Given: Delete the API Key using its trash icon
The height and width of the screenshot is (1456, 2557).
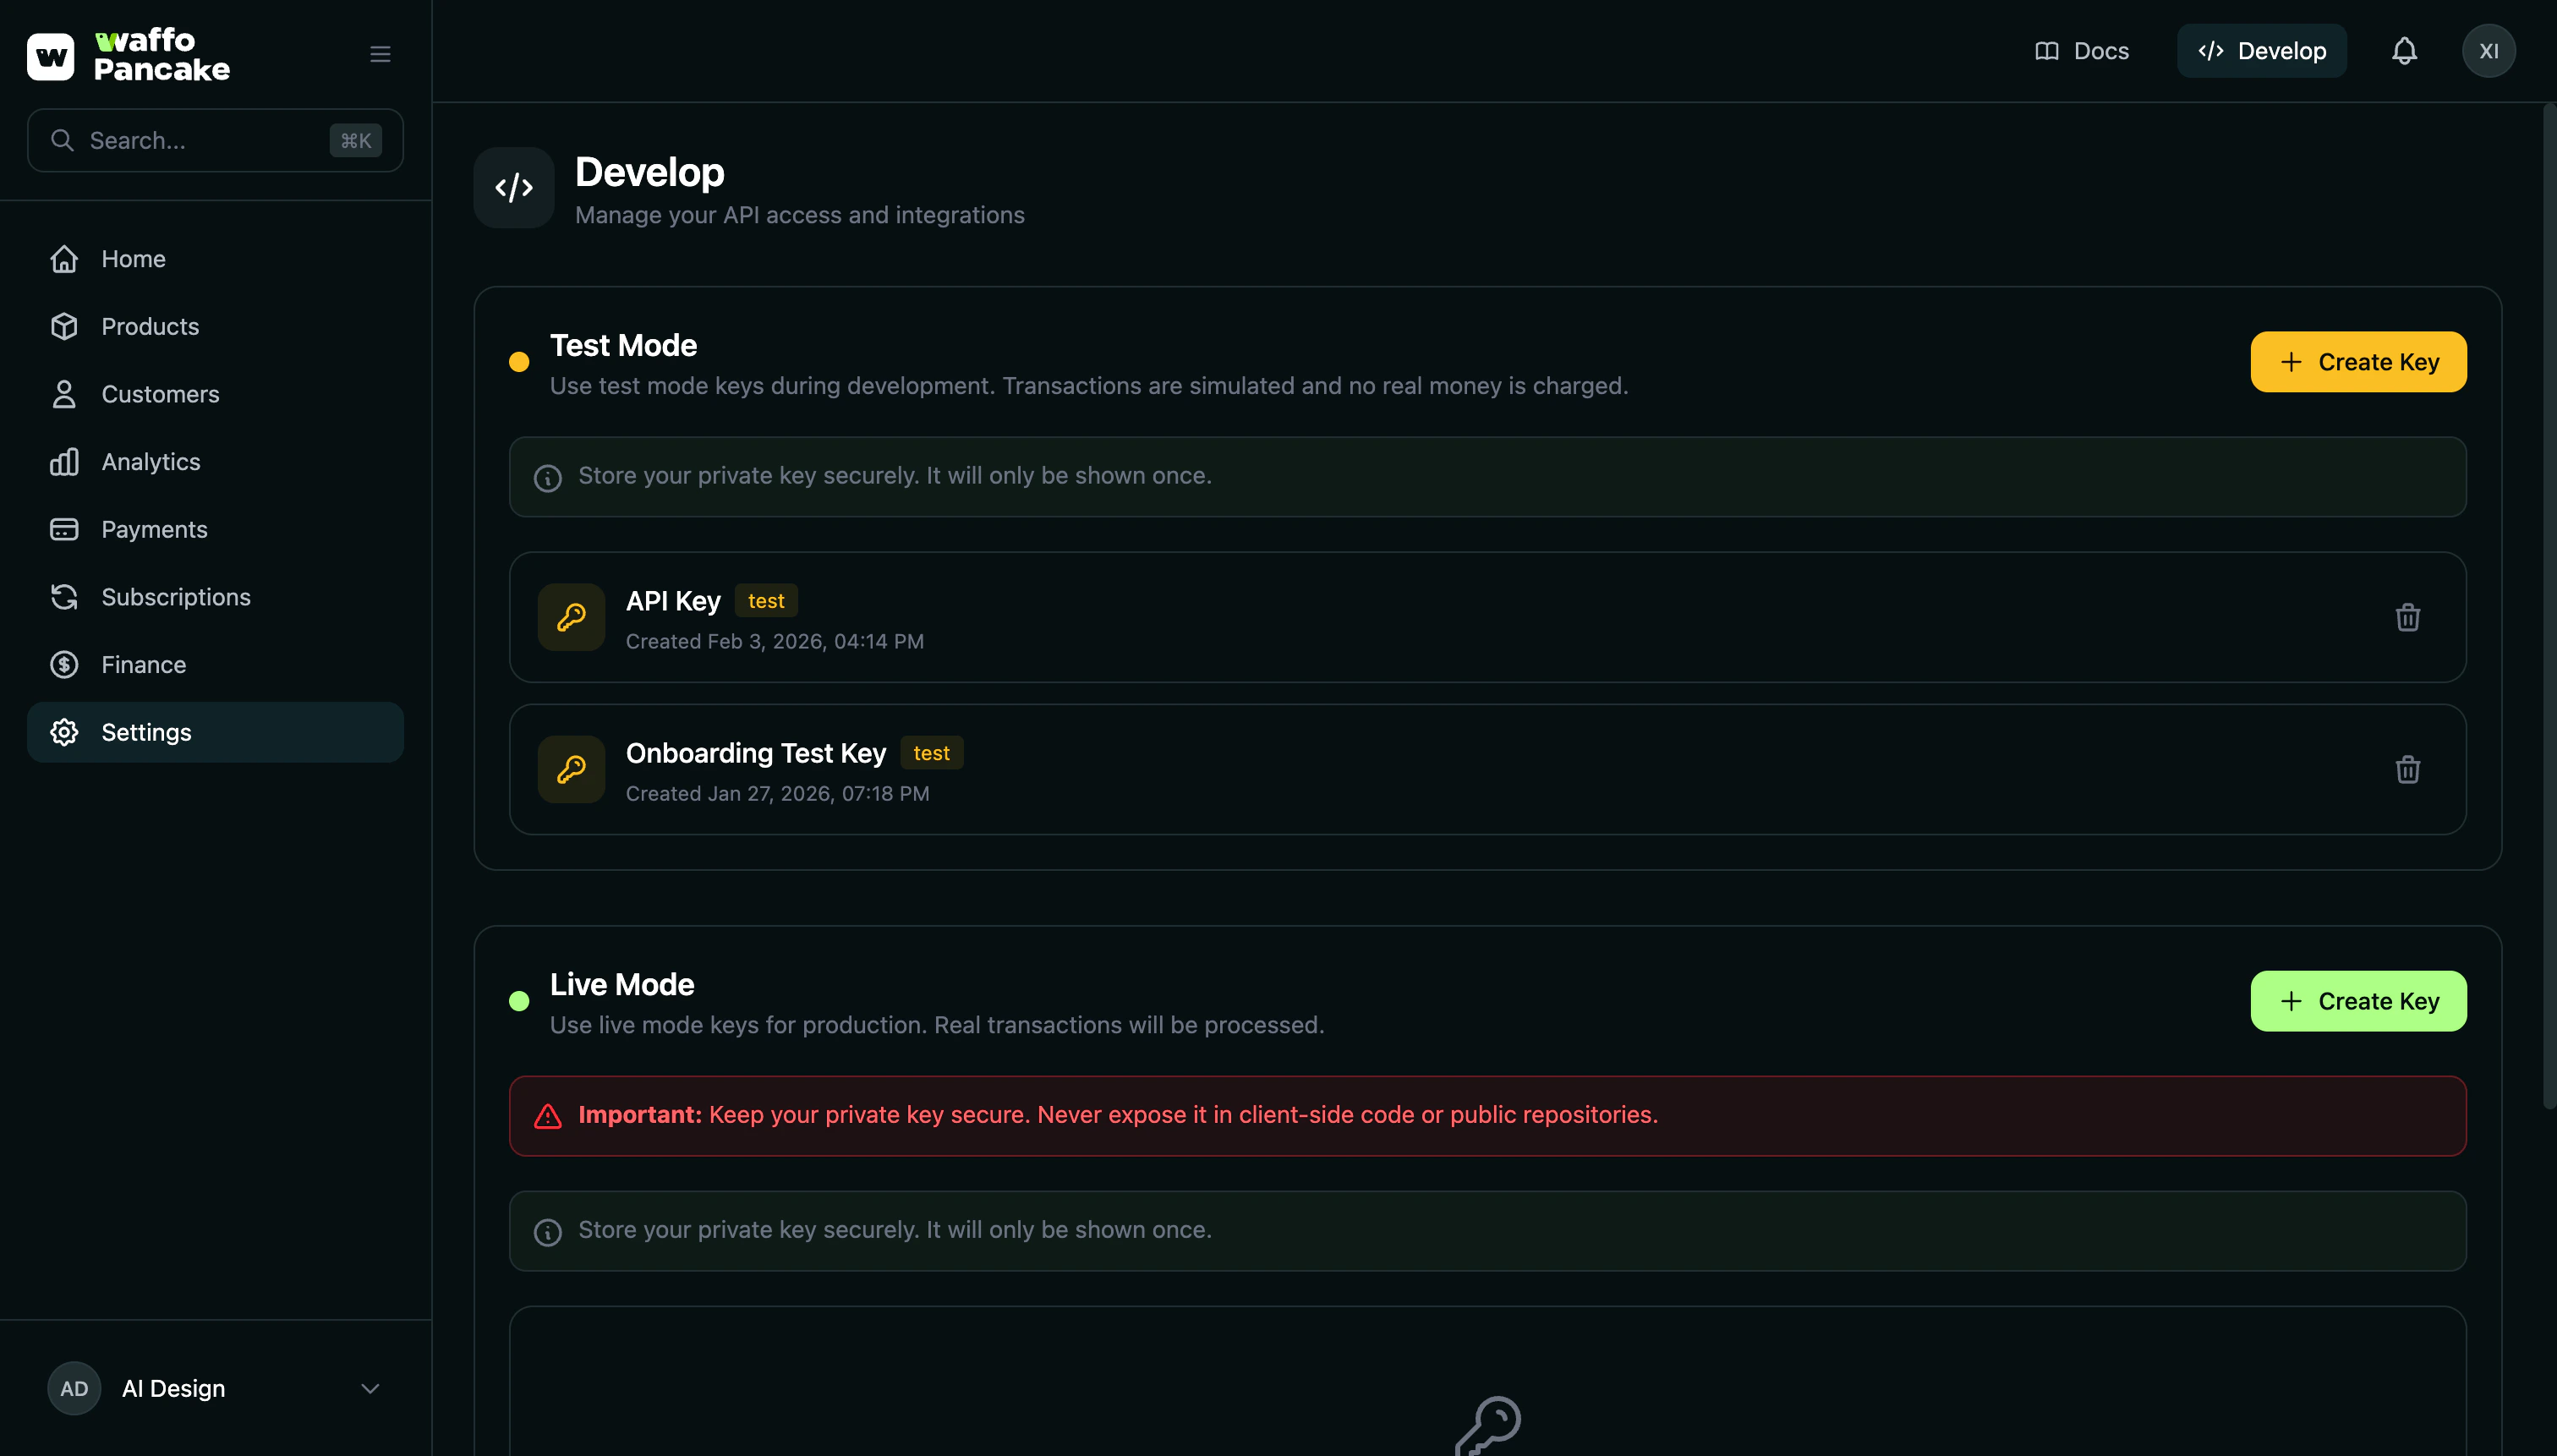Looking at the screenshot, I should [x=2408, y=617].
